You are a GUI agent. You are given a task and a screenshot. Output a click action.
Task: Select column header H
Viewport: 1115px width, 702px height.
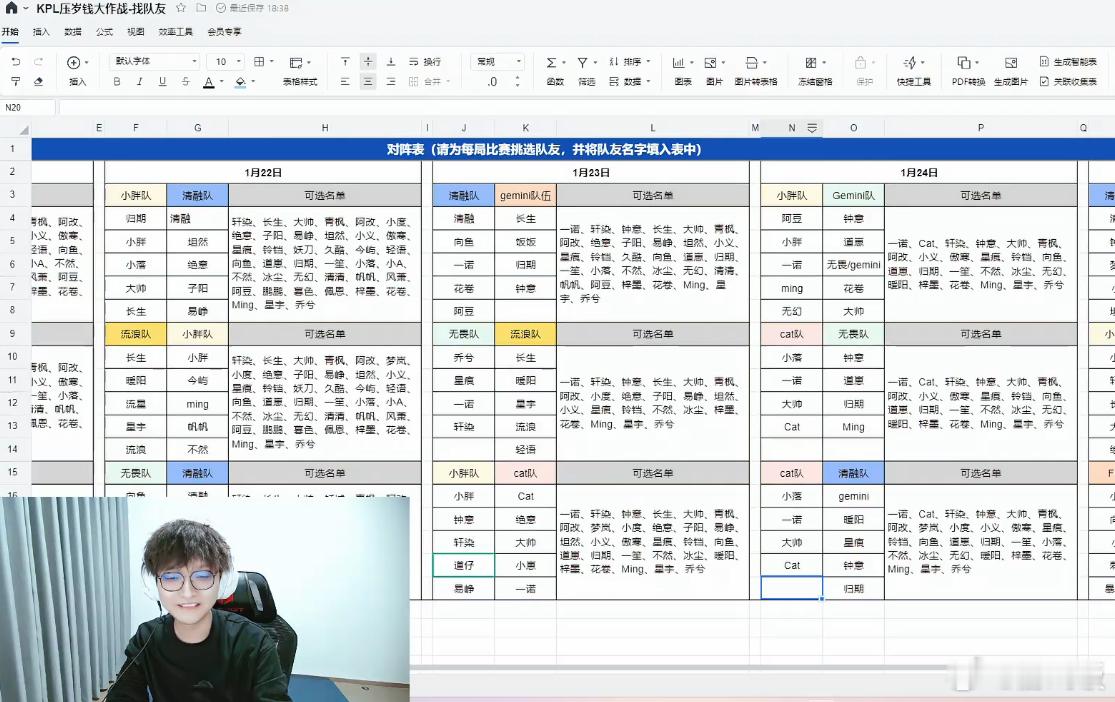[x=325, y=128]
